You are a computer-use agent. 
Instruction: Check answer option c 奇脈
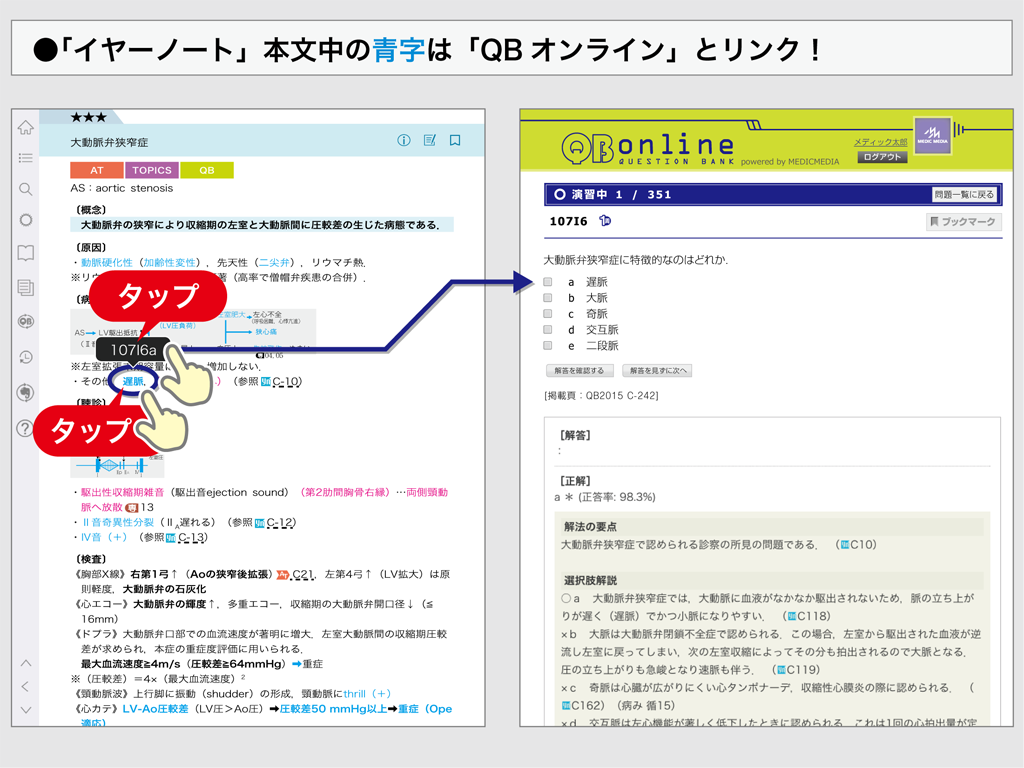(x=548, y=314)
